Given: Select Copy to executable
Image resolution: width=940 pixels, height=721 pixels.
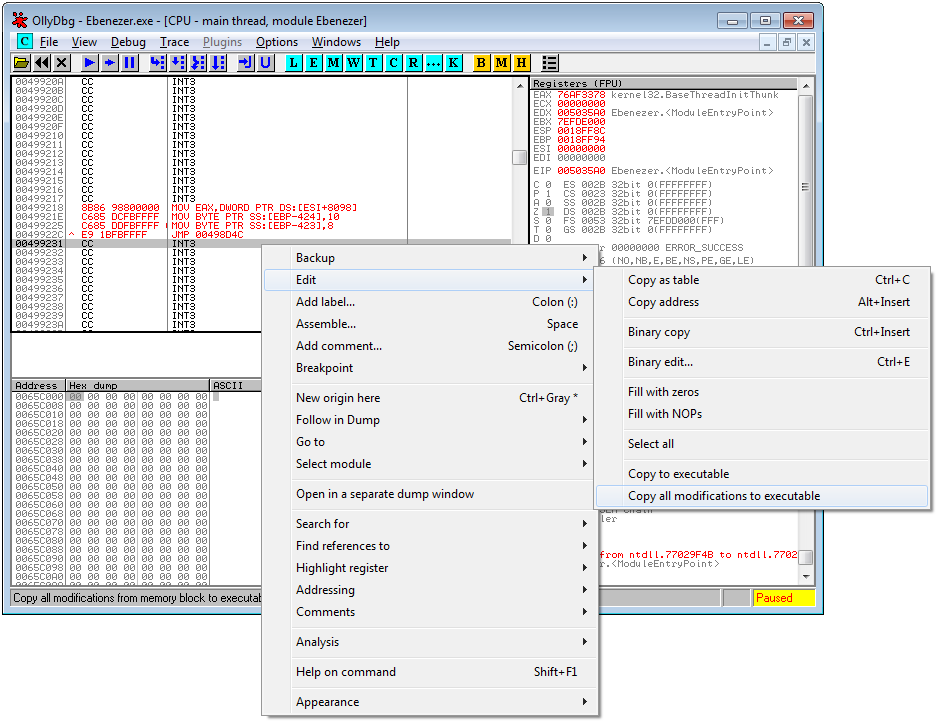Looking at the screenshot, I should point(762,474).
